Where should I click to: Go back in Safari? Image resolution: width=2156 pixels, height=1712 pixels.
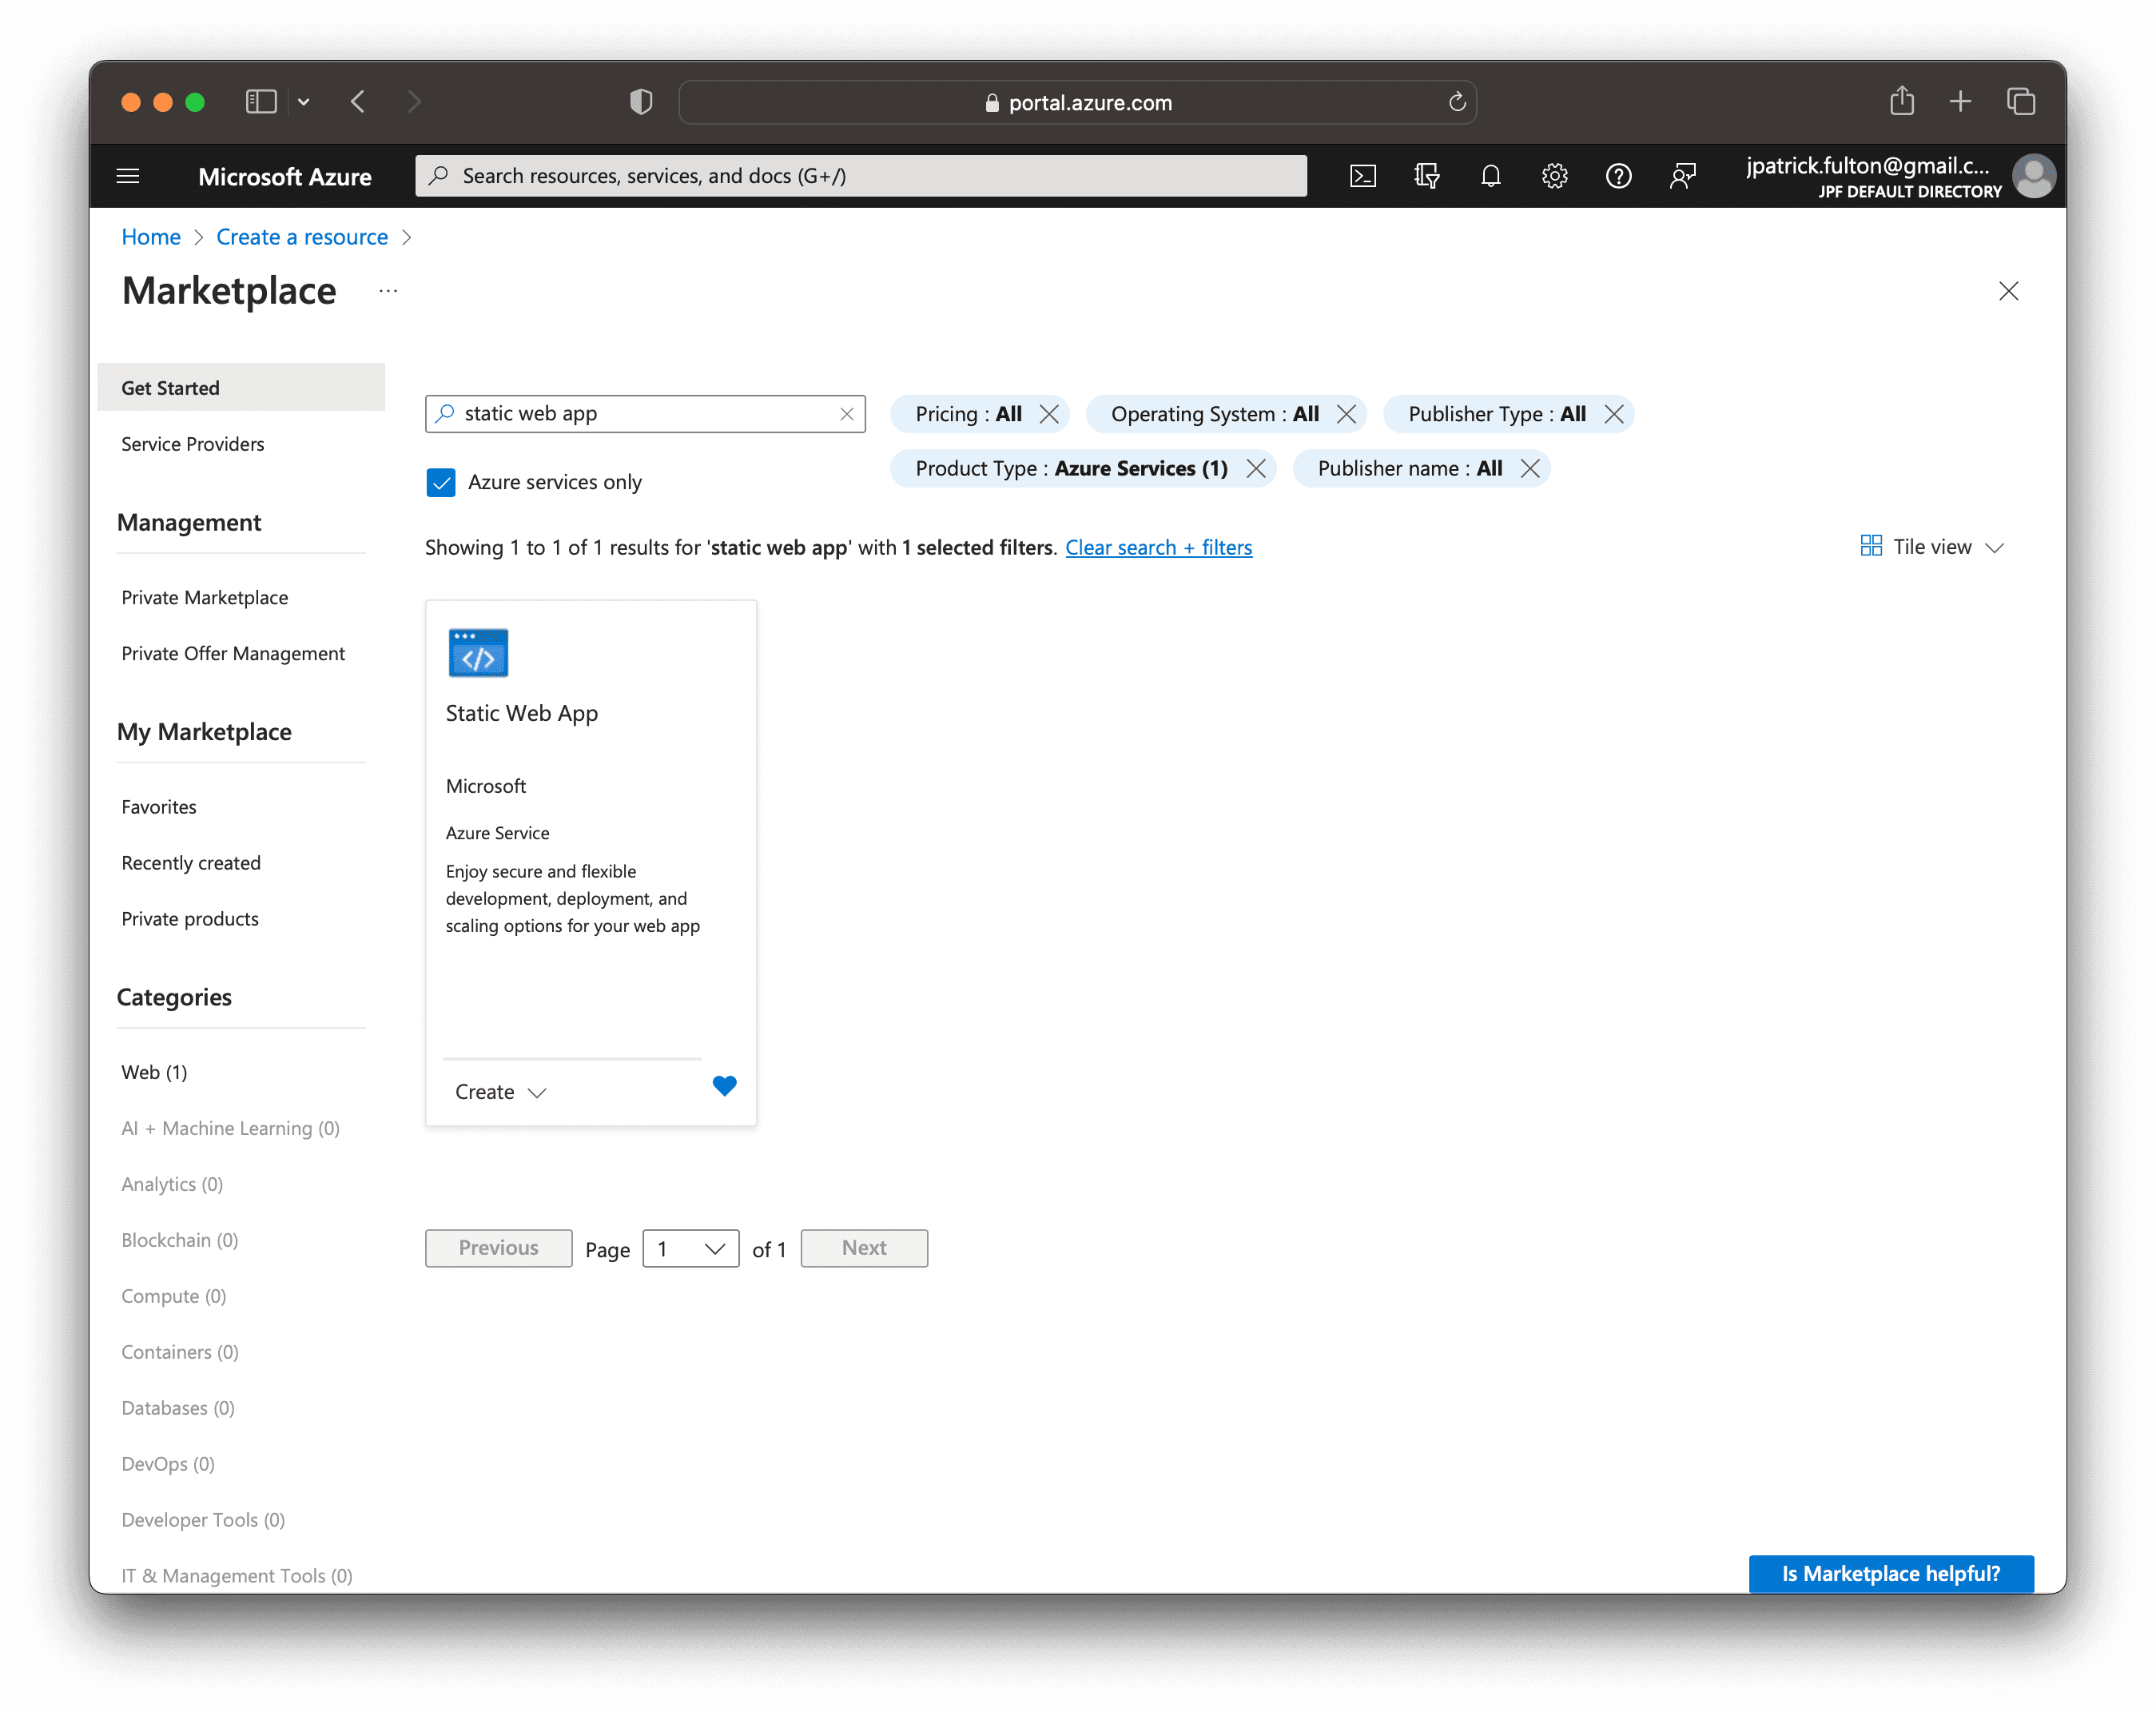point(358,101)
